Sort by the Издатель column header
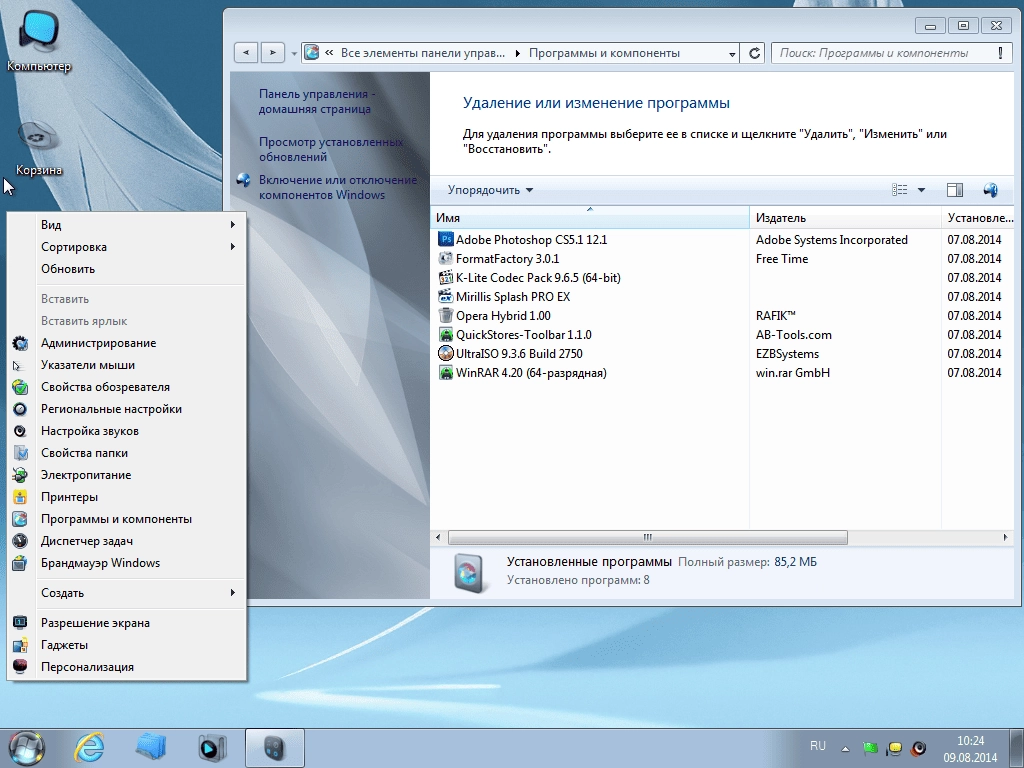1024x768 pixels. [845, 218]
